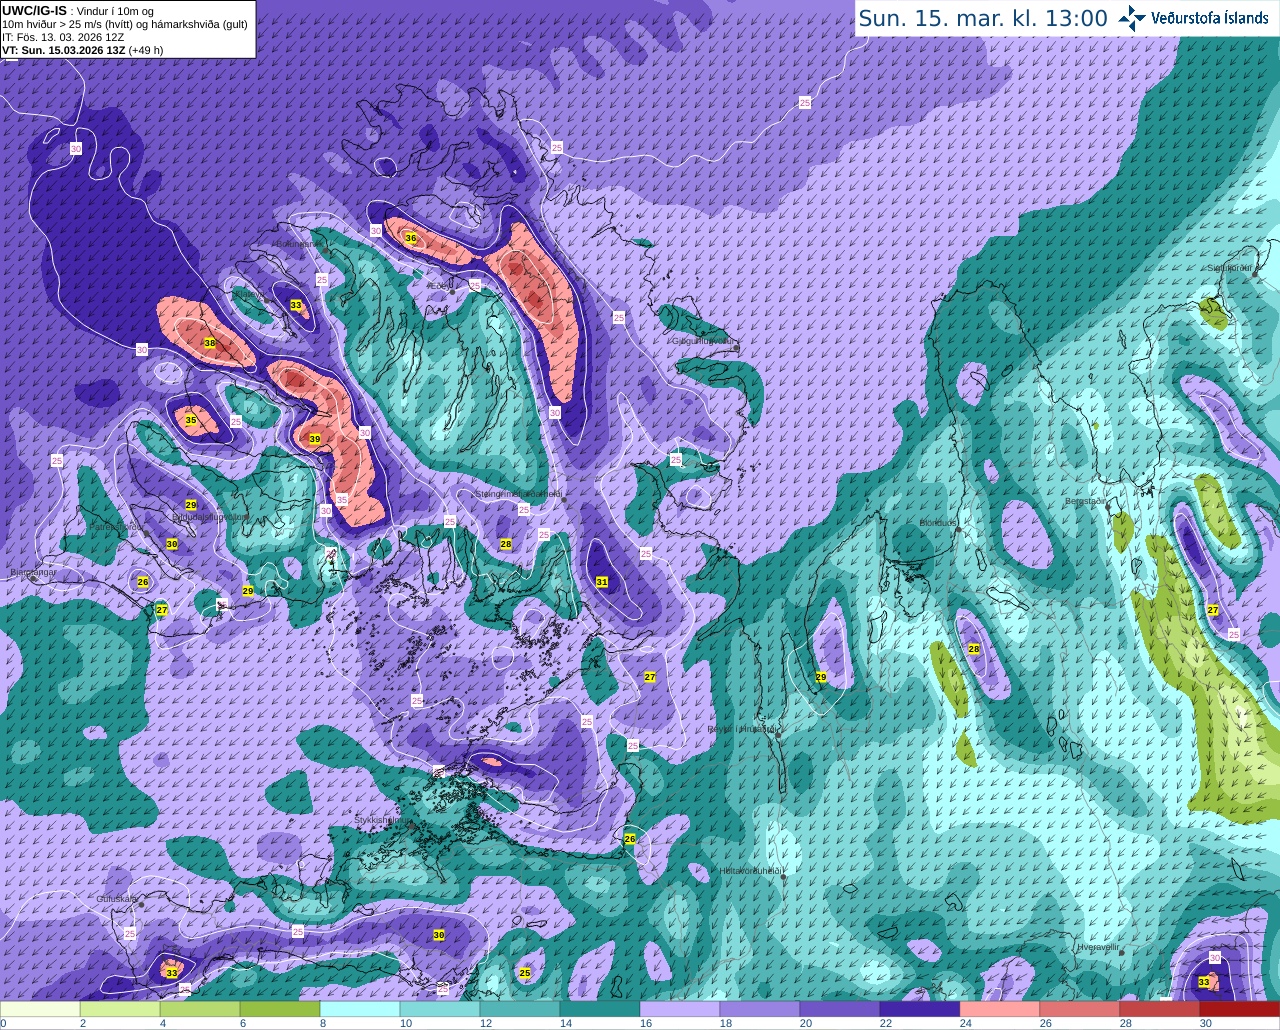This screenshot has width=1280, height=1030.
Task: Click the Gjögurflugvöllur station label
Action: coord(705,341)
